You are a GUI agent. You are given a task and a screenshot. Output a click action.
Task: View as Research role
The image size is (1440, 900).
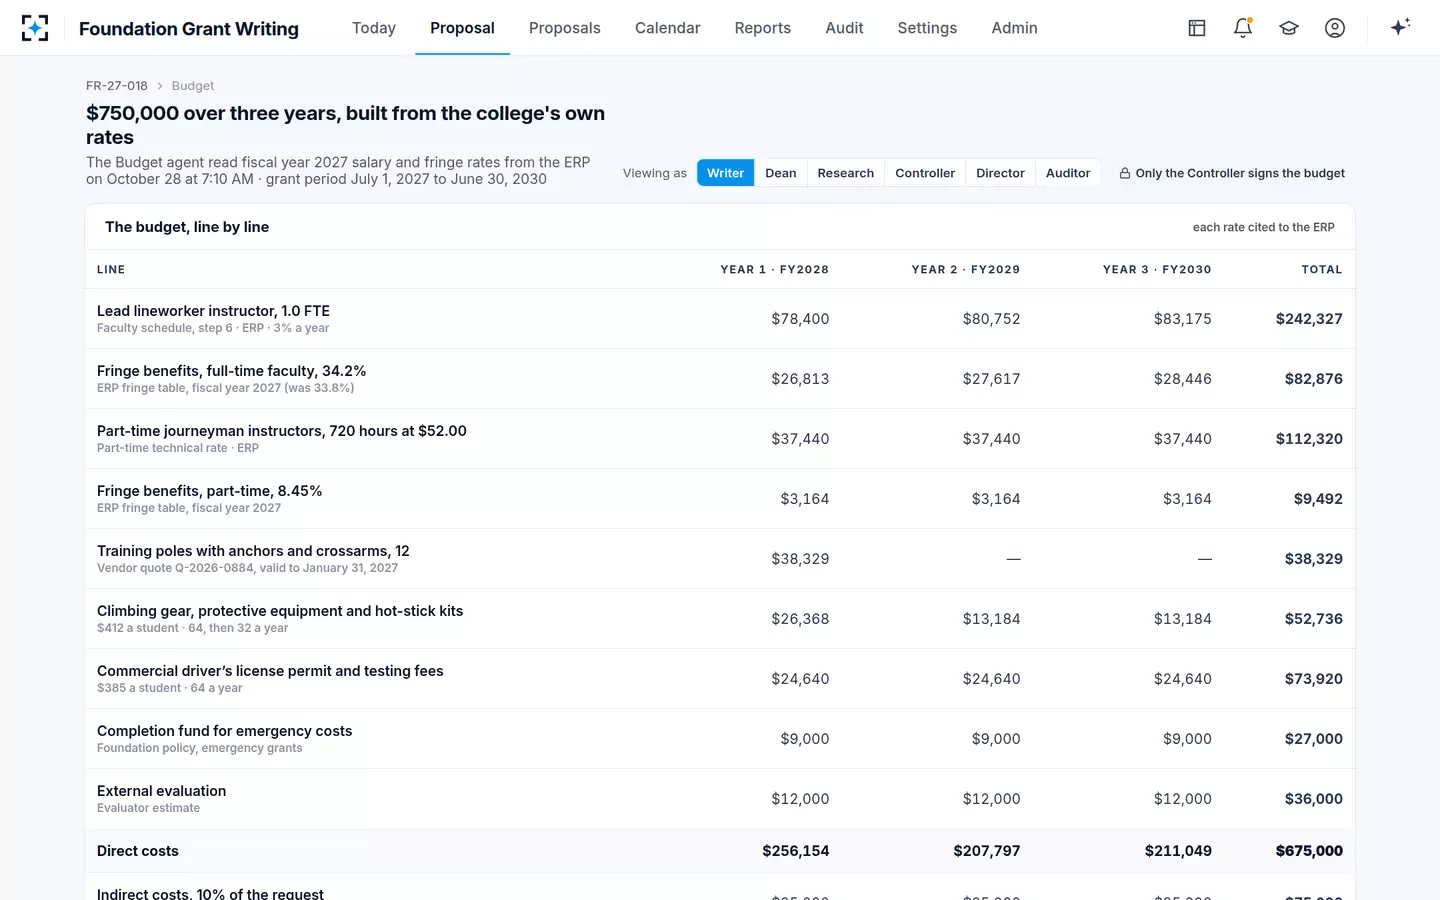(845, 173)
